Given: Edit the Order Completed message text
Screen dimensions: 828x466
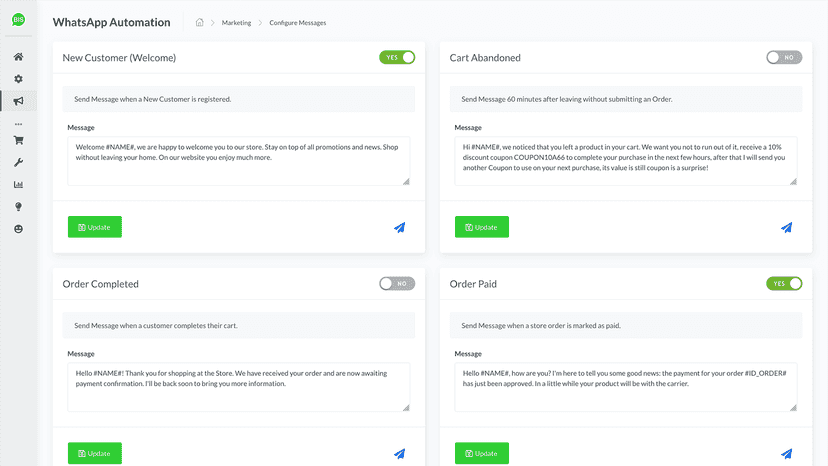Looking at the screenshot, I should (x=239, y=387).
